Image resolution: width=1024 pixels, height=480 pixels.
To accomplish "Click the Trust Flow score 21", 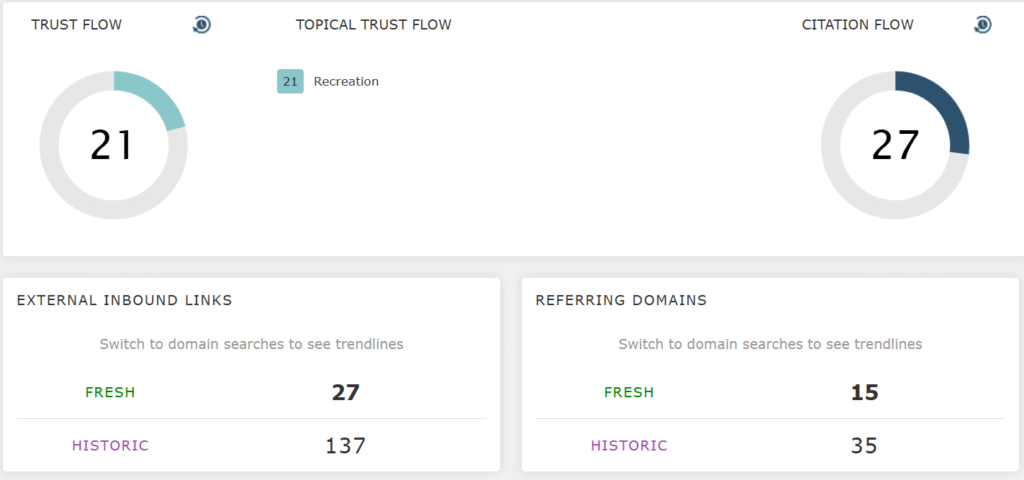I will click(x=112, y=145).
